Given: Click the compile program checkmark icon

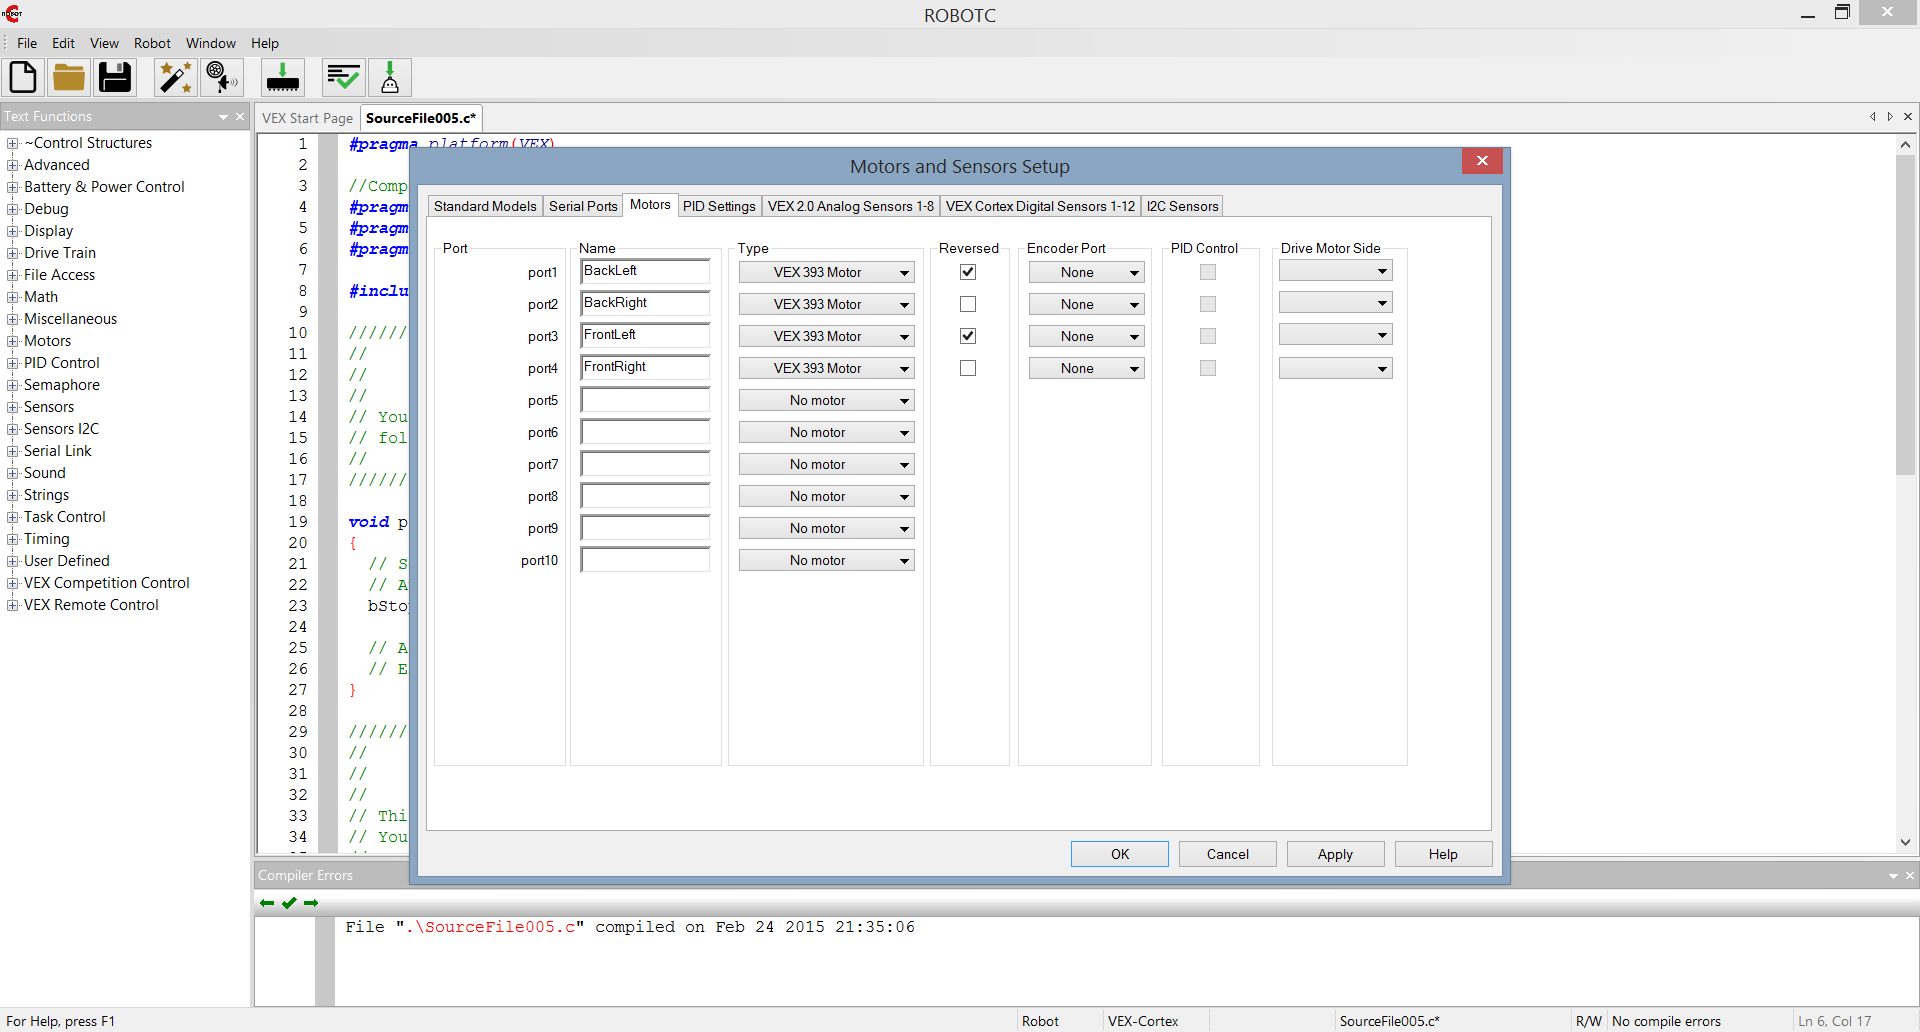Looking at the screenshot, I should (343, 77).
